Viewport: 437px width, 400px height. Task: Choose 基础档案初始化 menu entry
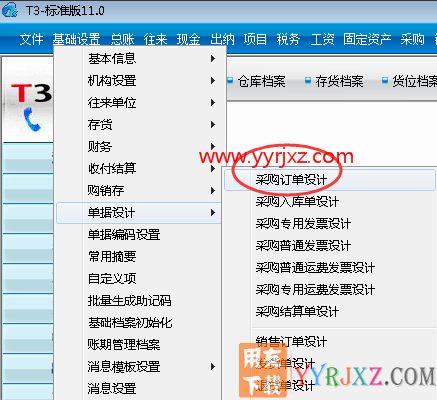coord(138,323)
